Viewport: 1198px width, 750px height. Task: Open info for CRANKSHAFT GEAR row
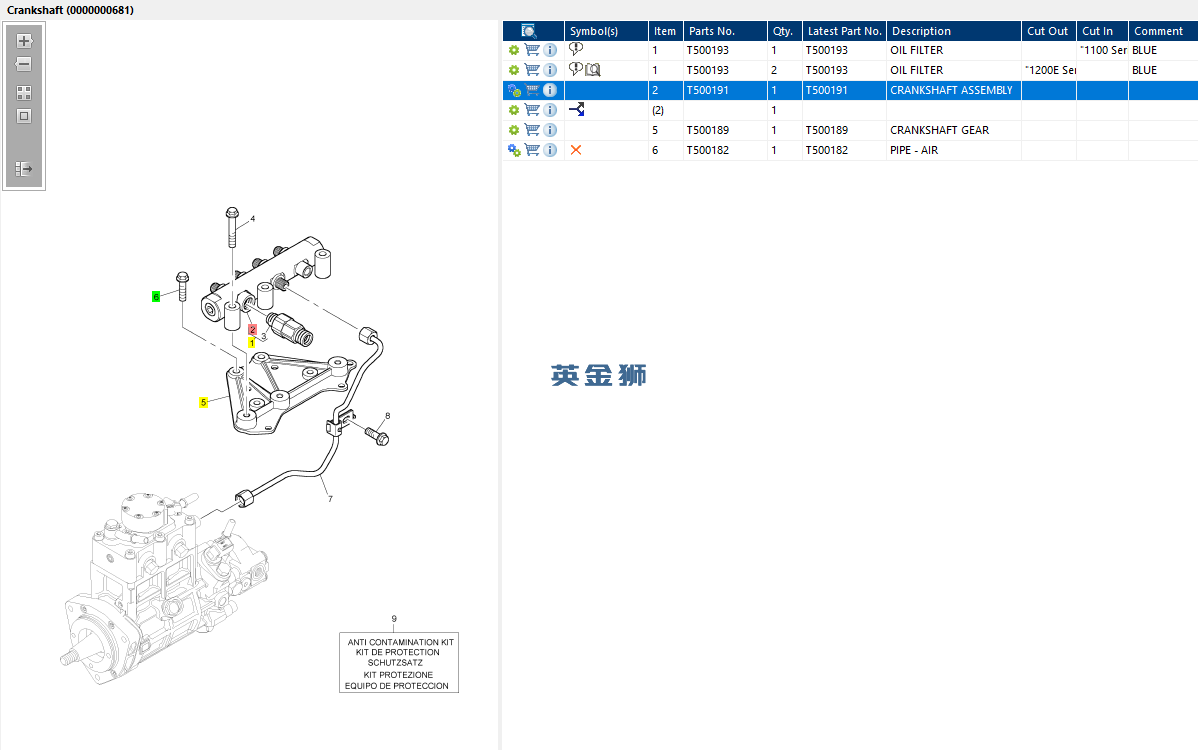[x=550, y=130]
